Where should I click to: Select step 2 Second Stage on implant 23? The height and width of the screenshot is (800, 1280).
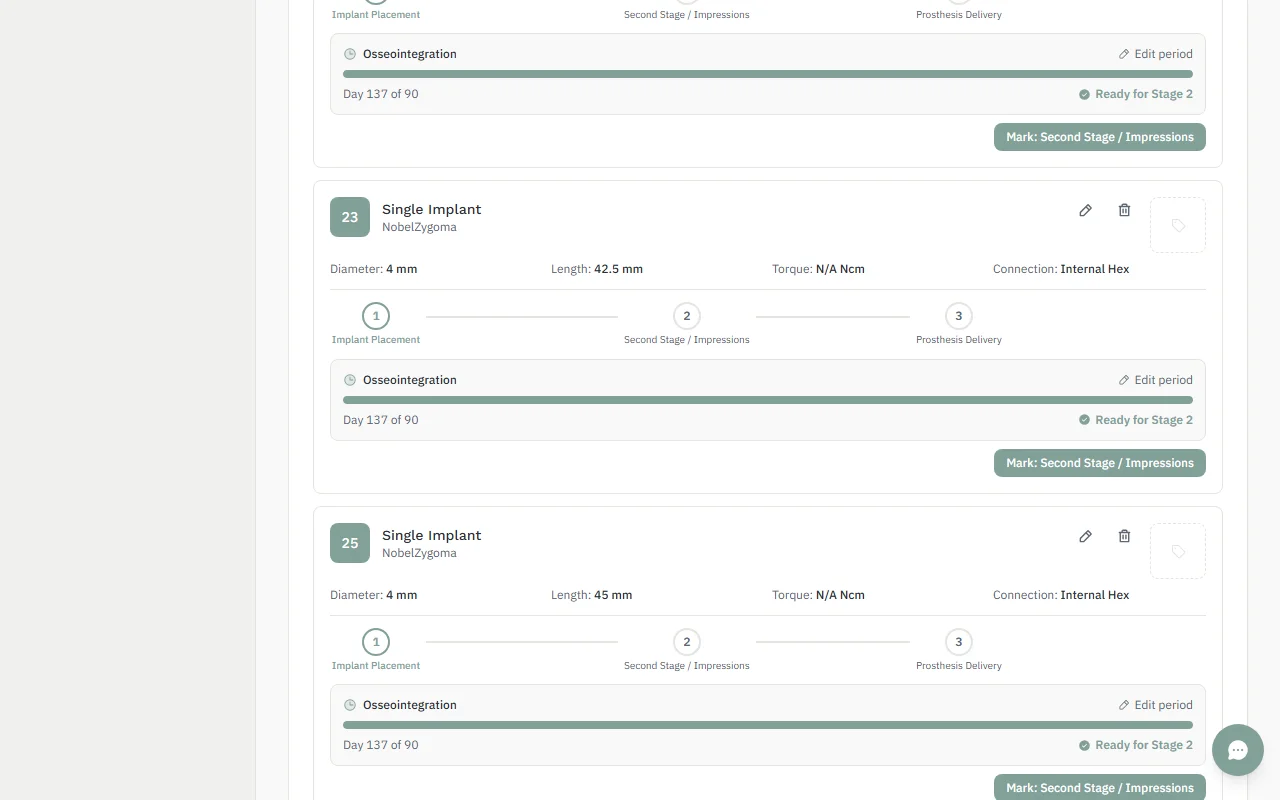pyautogui.click(x=687, y=316)
